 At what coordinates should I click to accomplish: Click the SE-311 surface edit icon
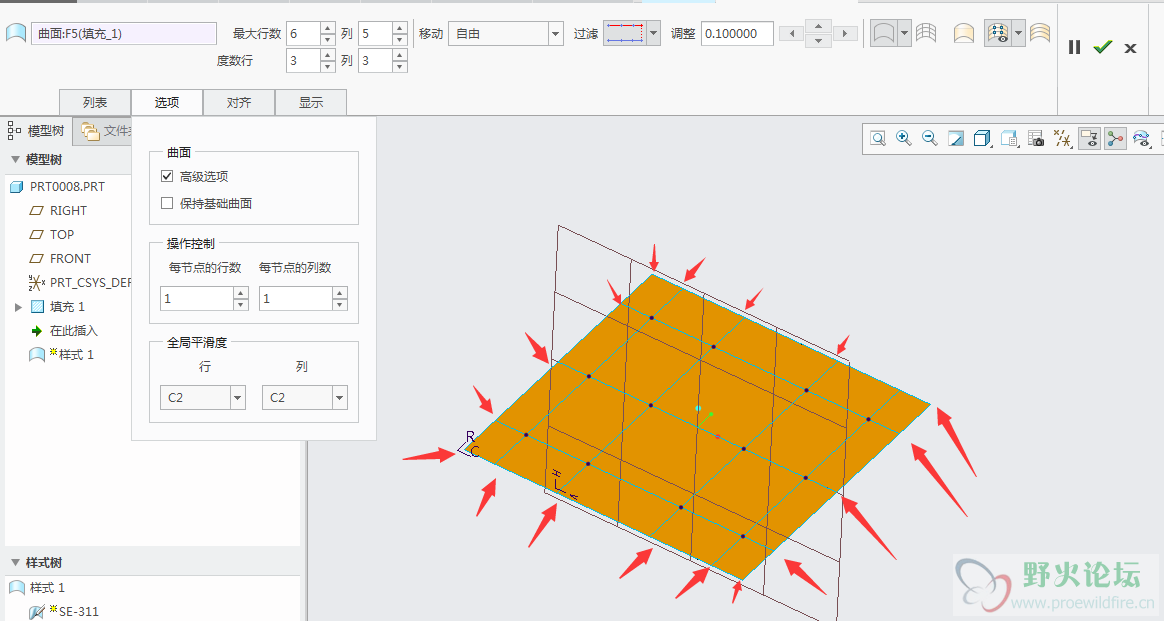(x=37, y=612)
